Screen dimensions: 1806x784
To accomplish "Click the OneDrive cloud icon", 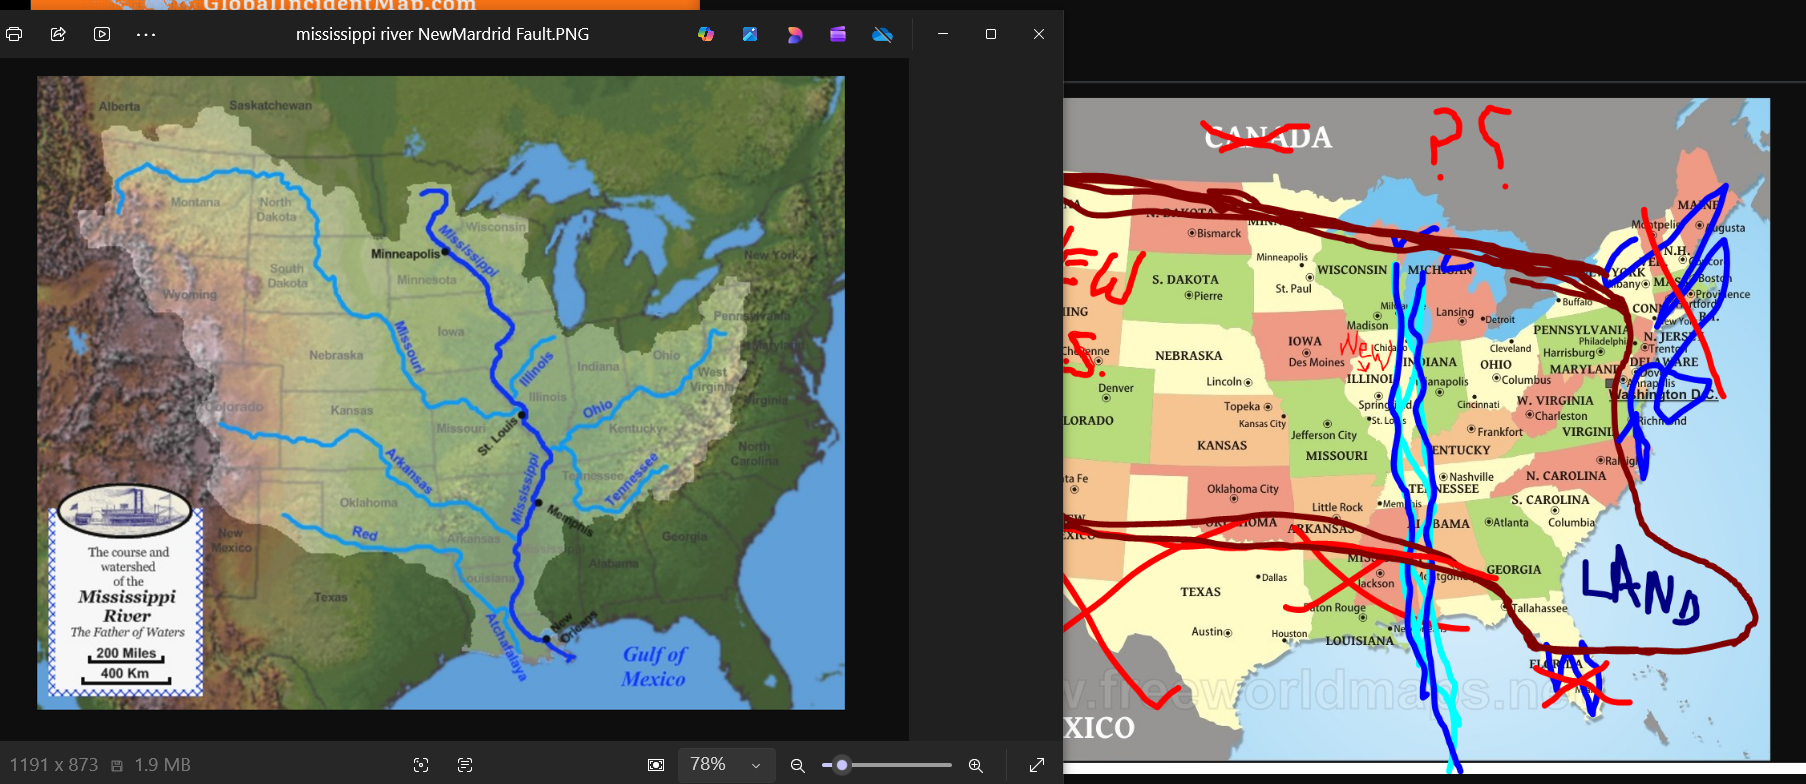I will 882,34.
